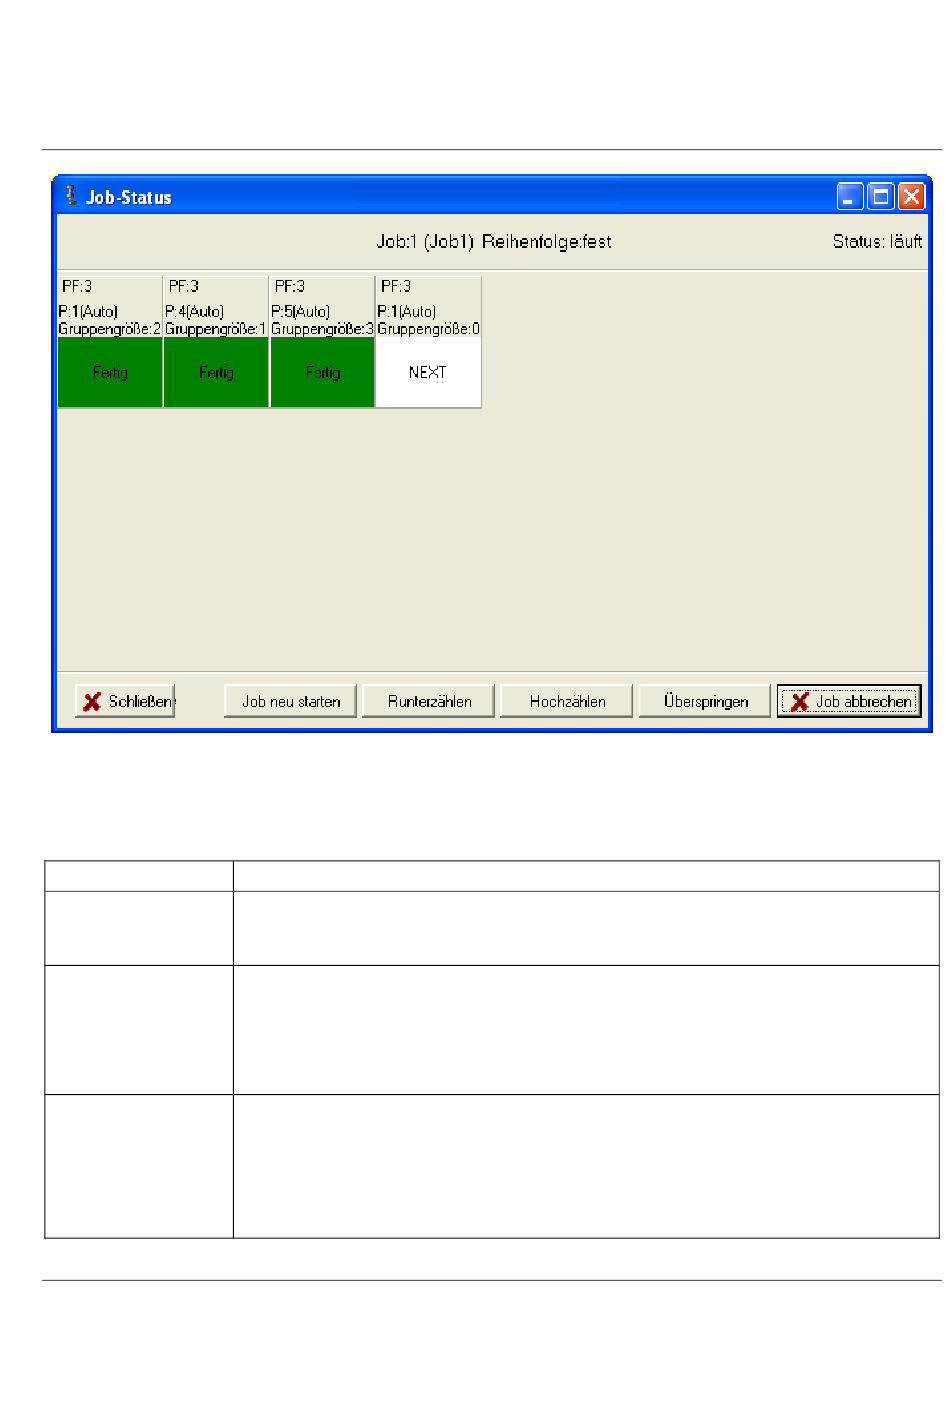Minimize the Job-Status window
The image size is (950, 1420).
(x=849, y=196)
